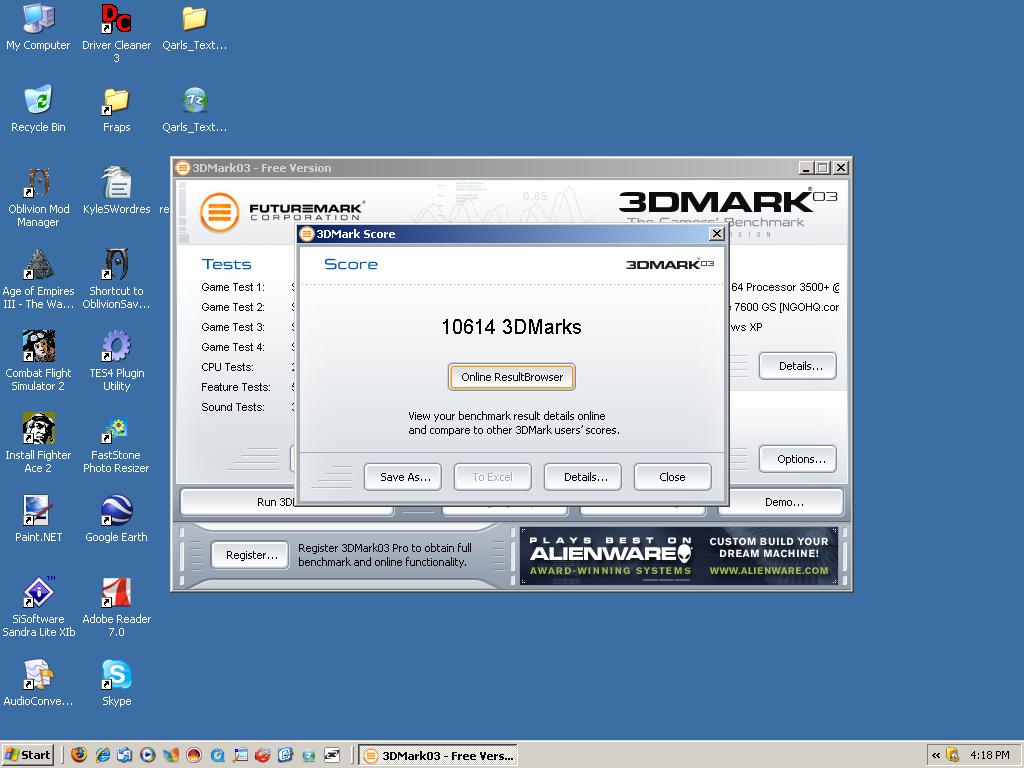Open system Details... in the main window
The height and width of the screenshot is (768, 1024).
[799, 366]
